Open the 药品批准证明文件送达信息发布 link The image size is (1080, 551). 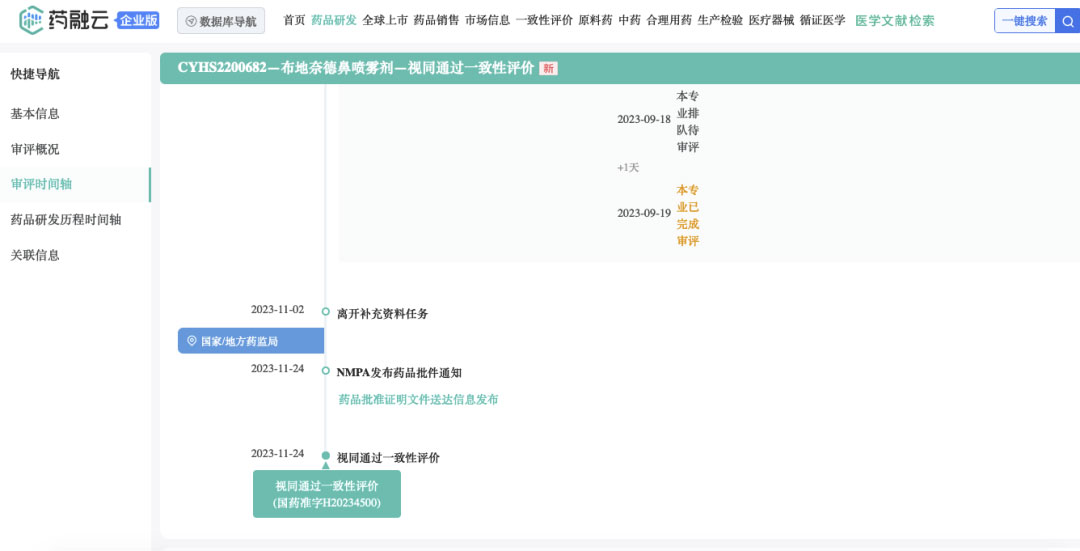[x=418, y=399]
